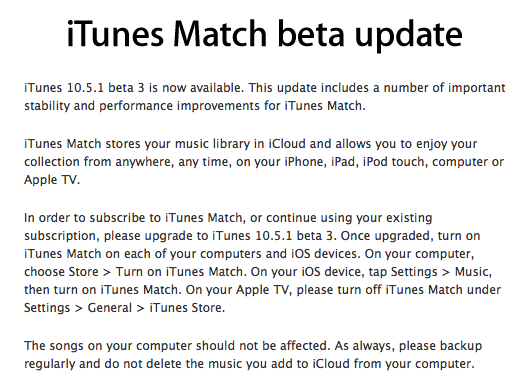Viewport: 527px width, 391px height.
Task: Click the words 'Apple TV.' ending the second paragraph
Action: click(x=52, y=180)
